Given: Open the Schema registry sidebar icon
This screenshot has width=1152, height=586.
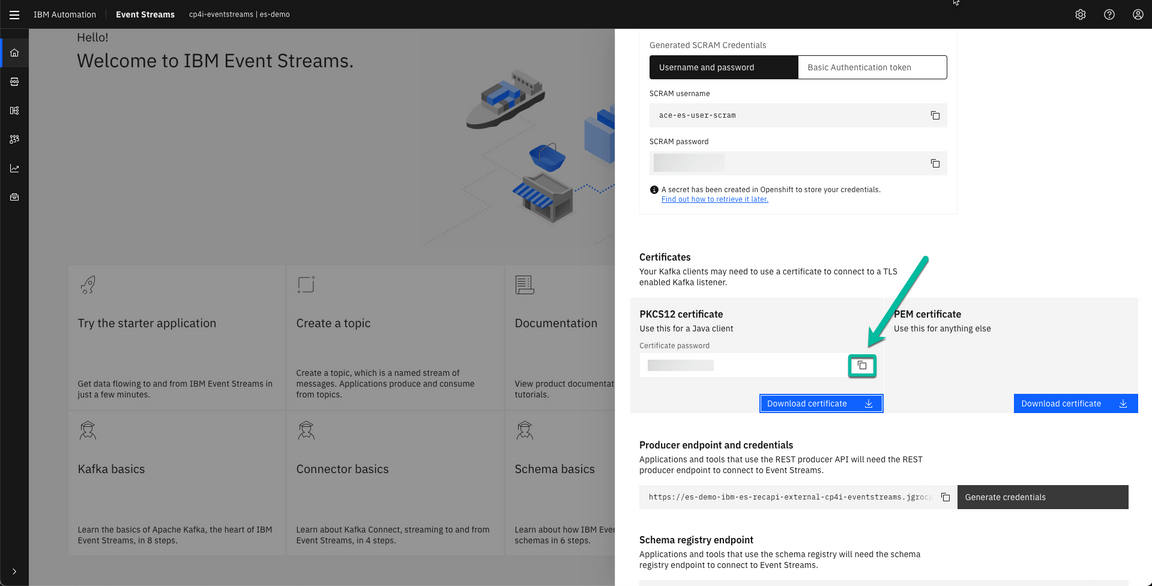Looking at the screenshot, I should pos(14,110).
